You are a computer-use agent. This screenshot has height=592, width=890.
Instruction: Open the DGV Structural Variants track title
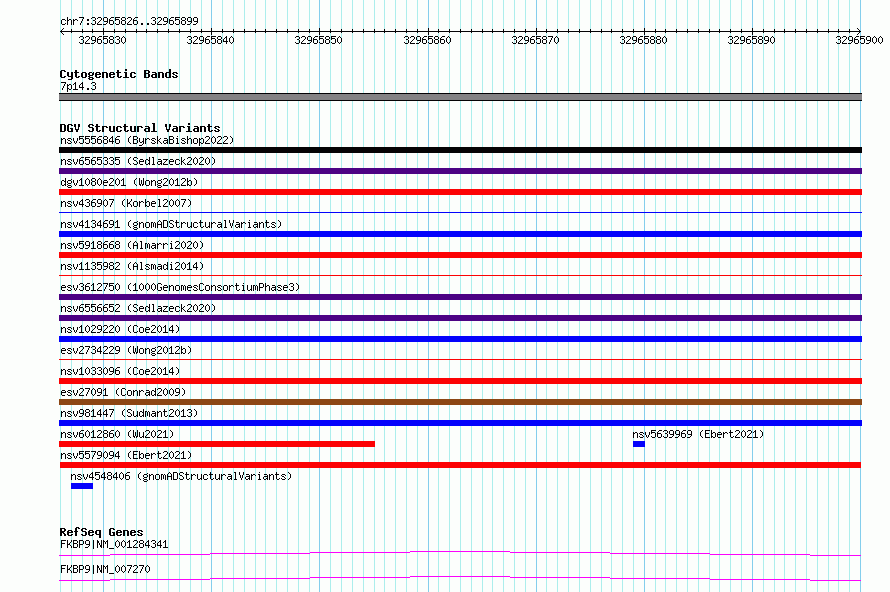point(140,128)
